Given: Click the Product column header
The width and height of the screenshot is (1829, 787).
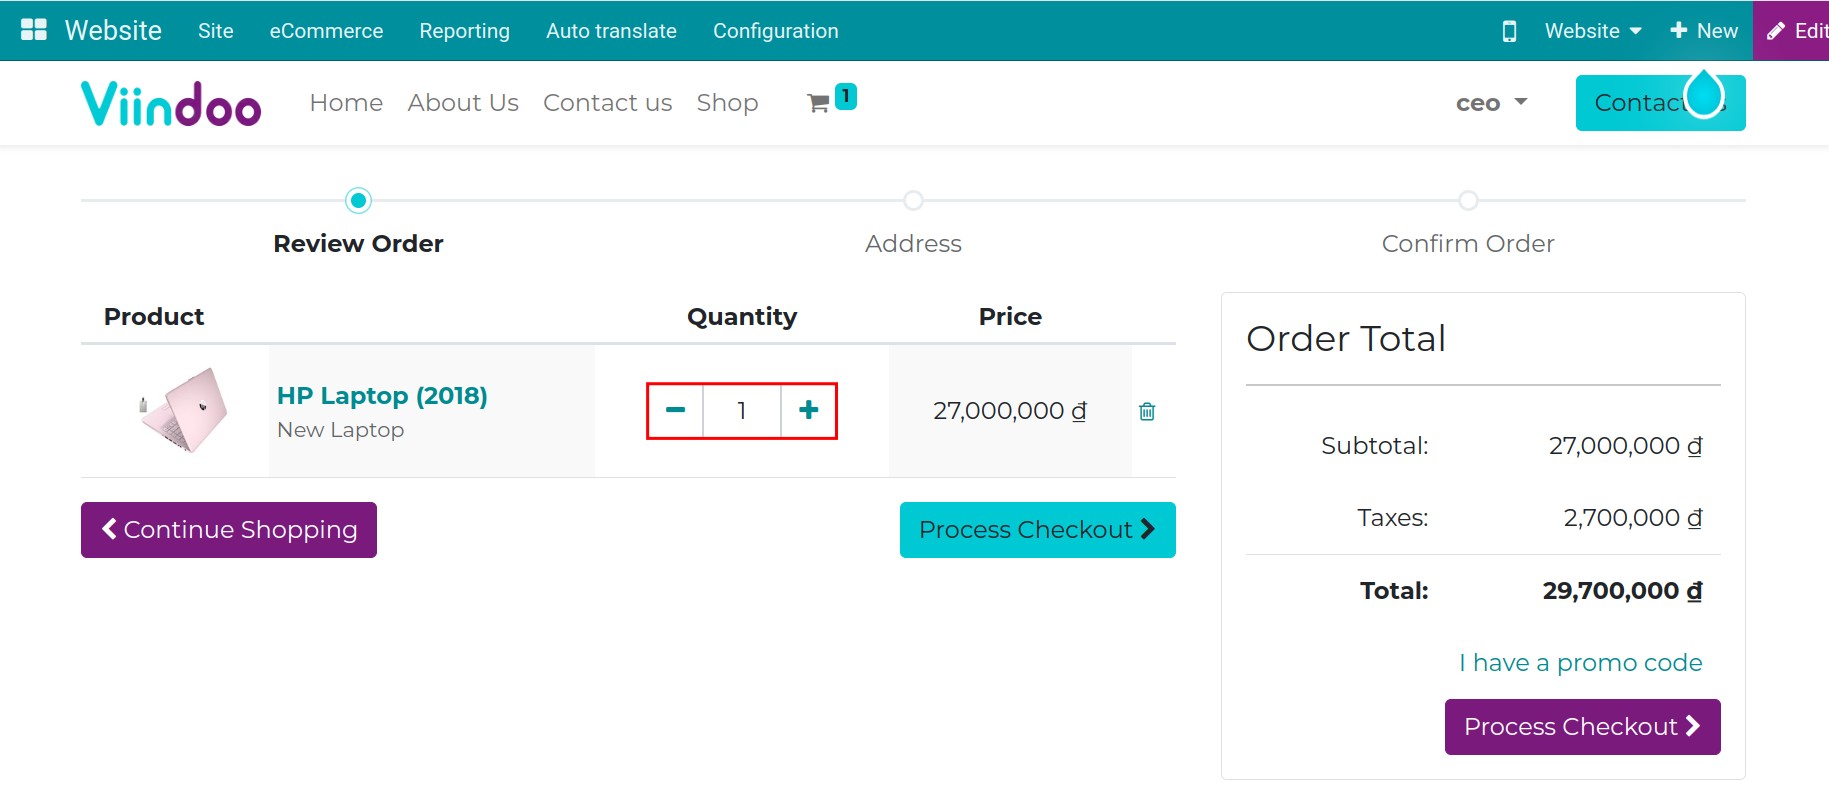Looking at the screenshot, I should (154, 317).
